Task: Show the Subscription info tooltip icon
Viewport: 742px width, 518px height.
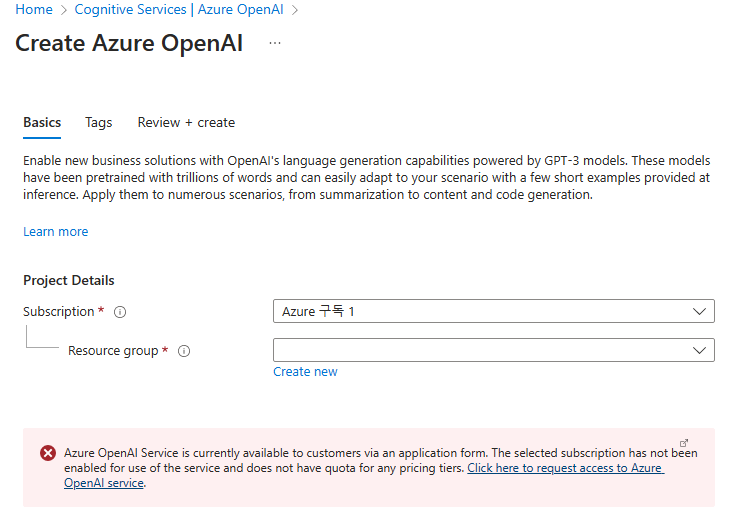Action: click(120, 312)
